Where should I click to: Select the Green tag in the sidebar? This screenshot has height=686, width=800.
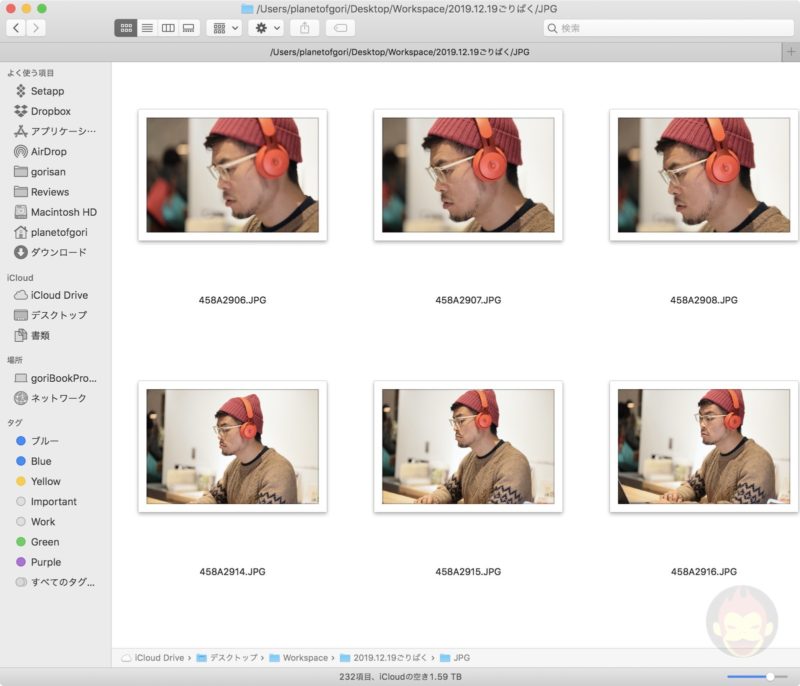click(43, 541)
